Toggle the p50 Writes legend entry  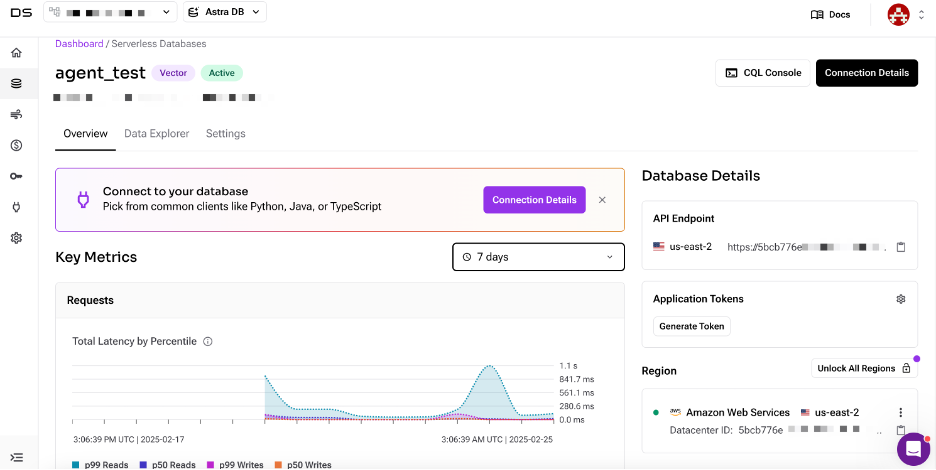point(303,465)
